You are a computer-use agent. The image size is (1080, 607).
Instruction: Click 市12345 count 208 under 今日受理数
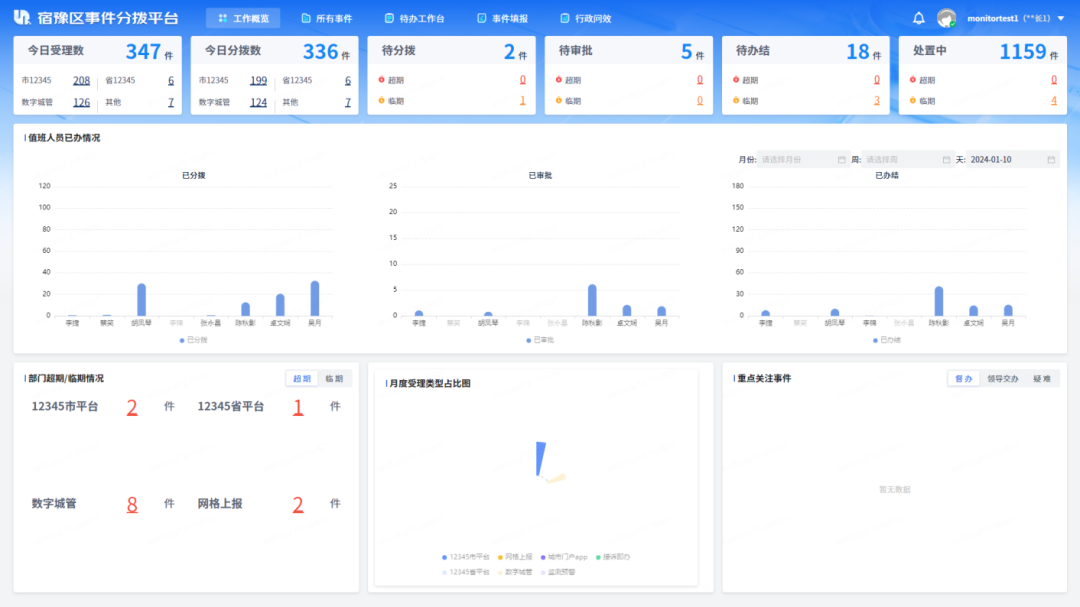tap(81, 80)
